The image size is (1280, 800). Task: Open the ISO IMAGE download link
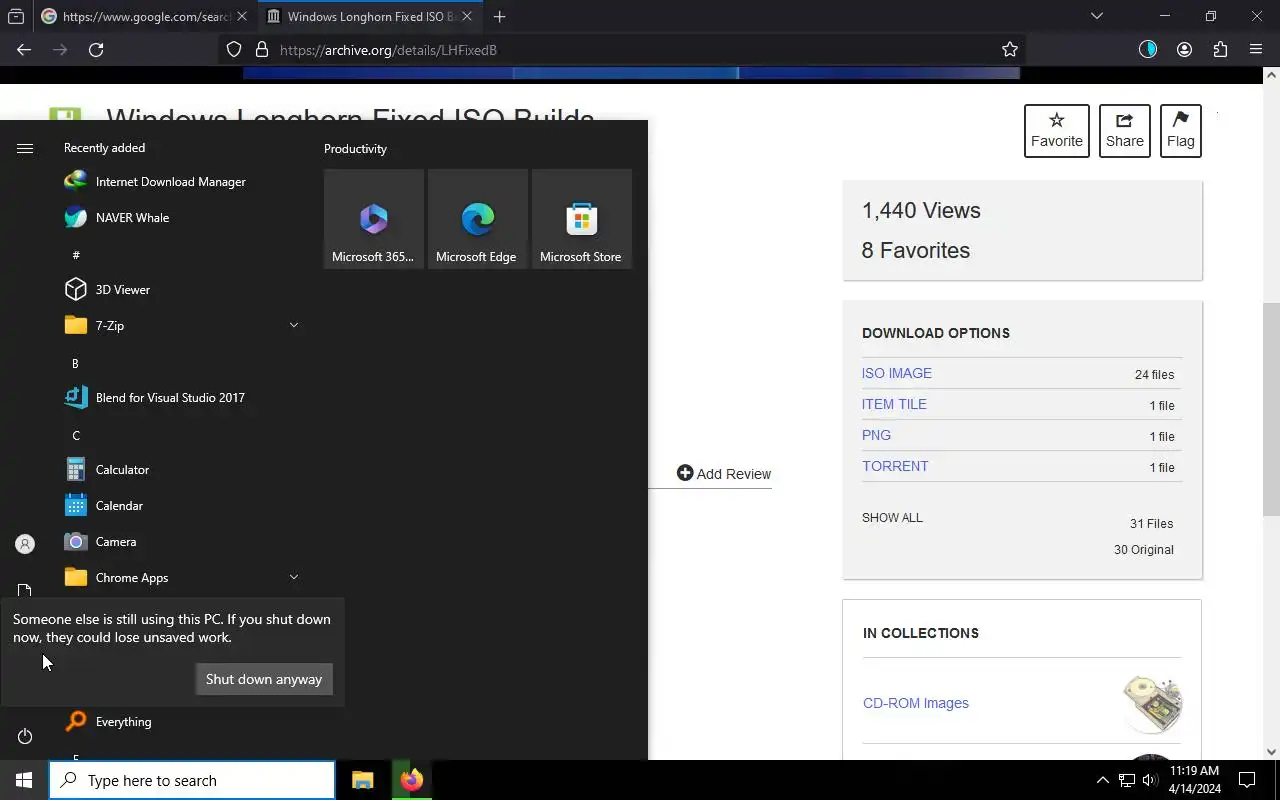click(897, 373)
